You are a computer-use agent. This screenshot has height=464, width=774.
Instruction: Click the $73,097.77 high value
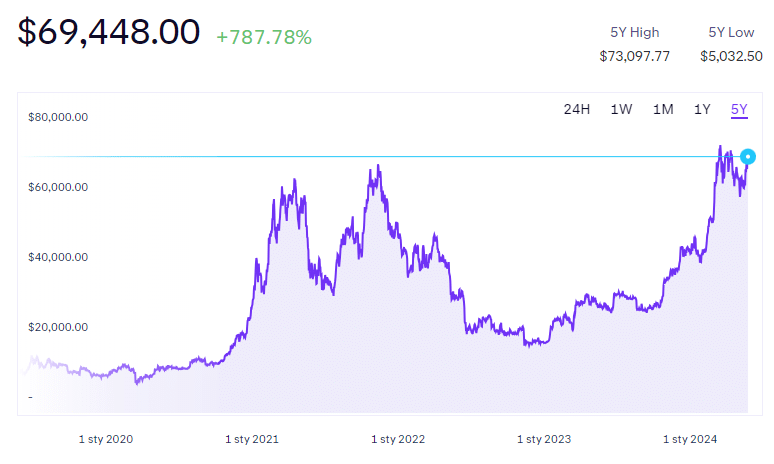(x=634, y=56)
